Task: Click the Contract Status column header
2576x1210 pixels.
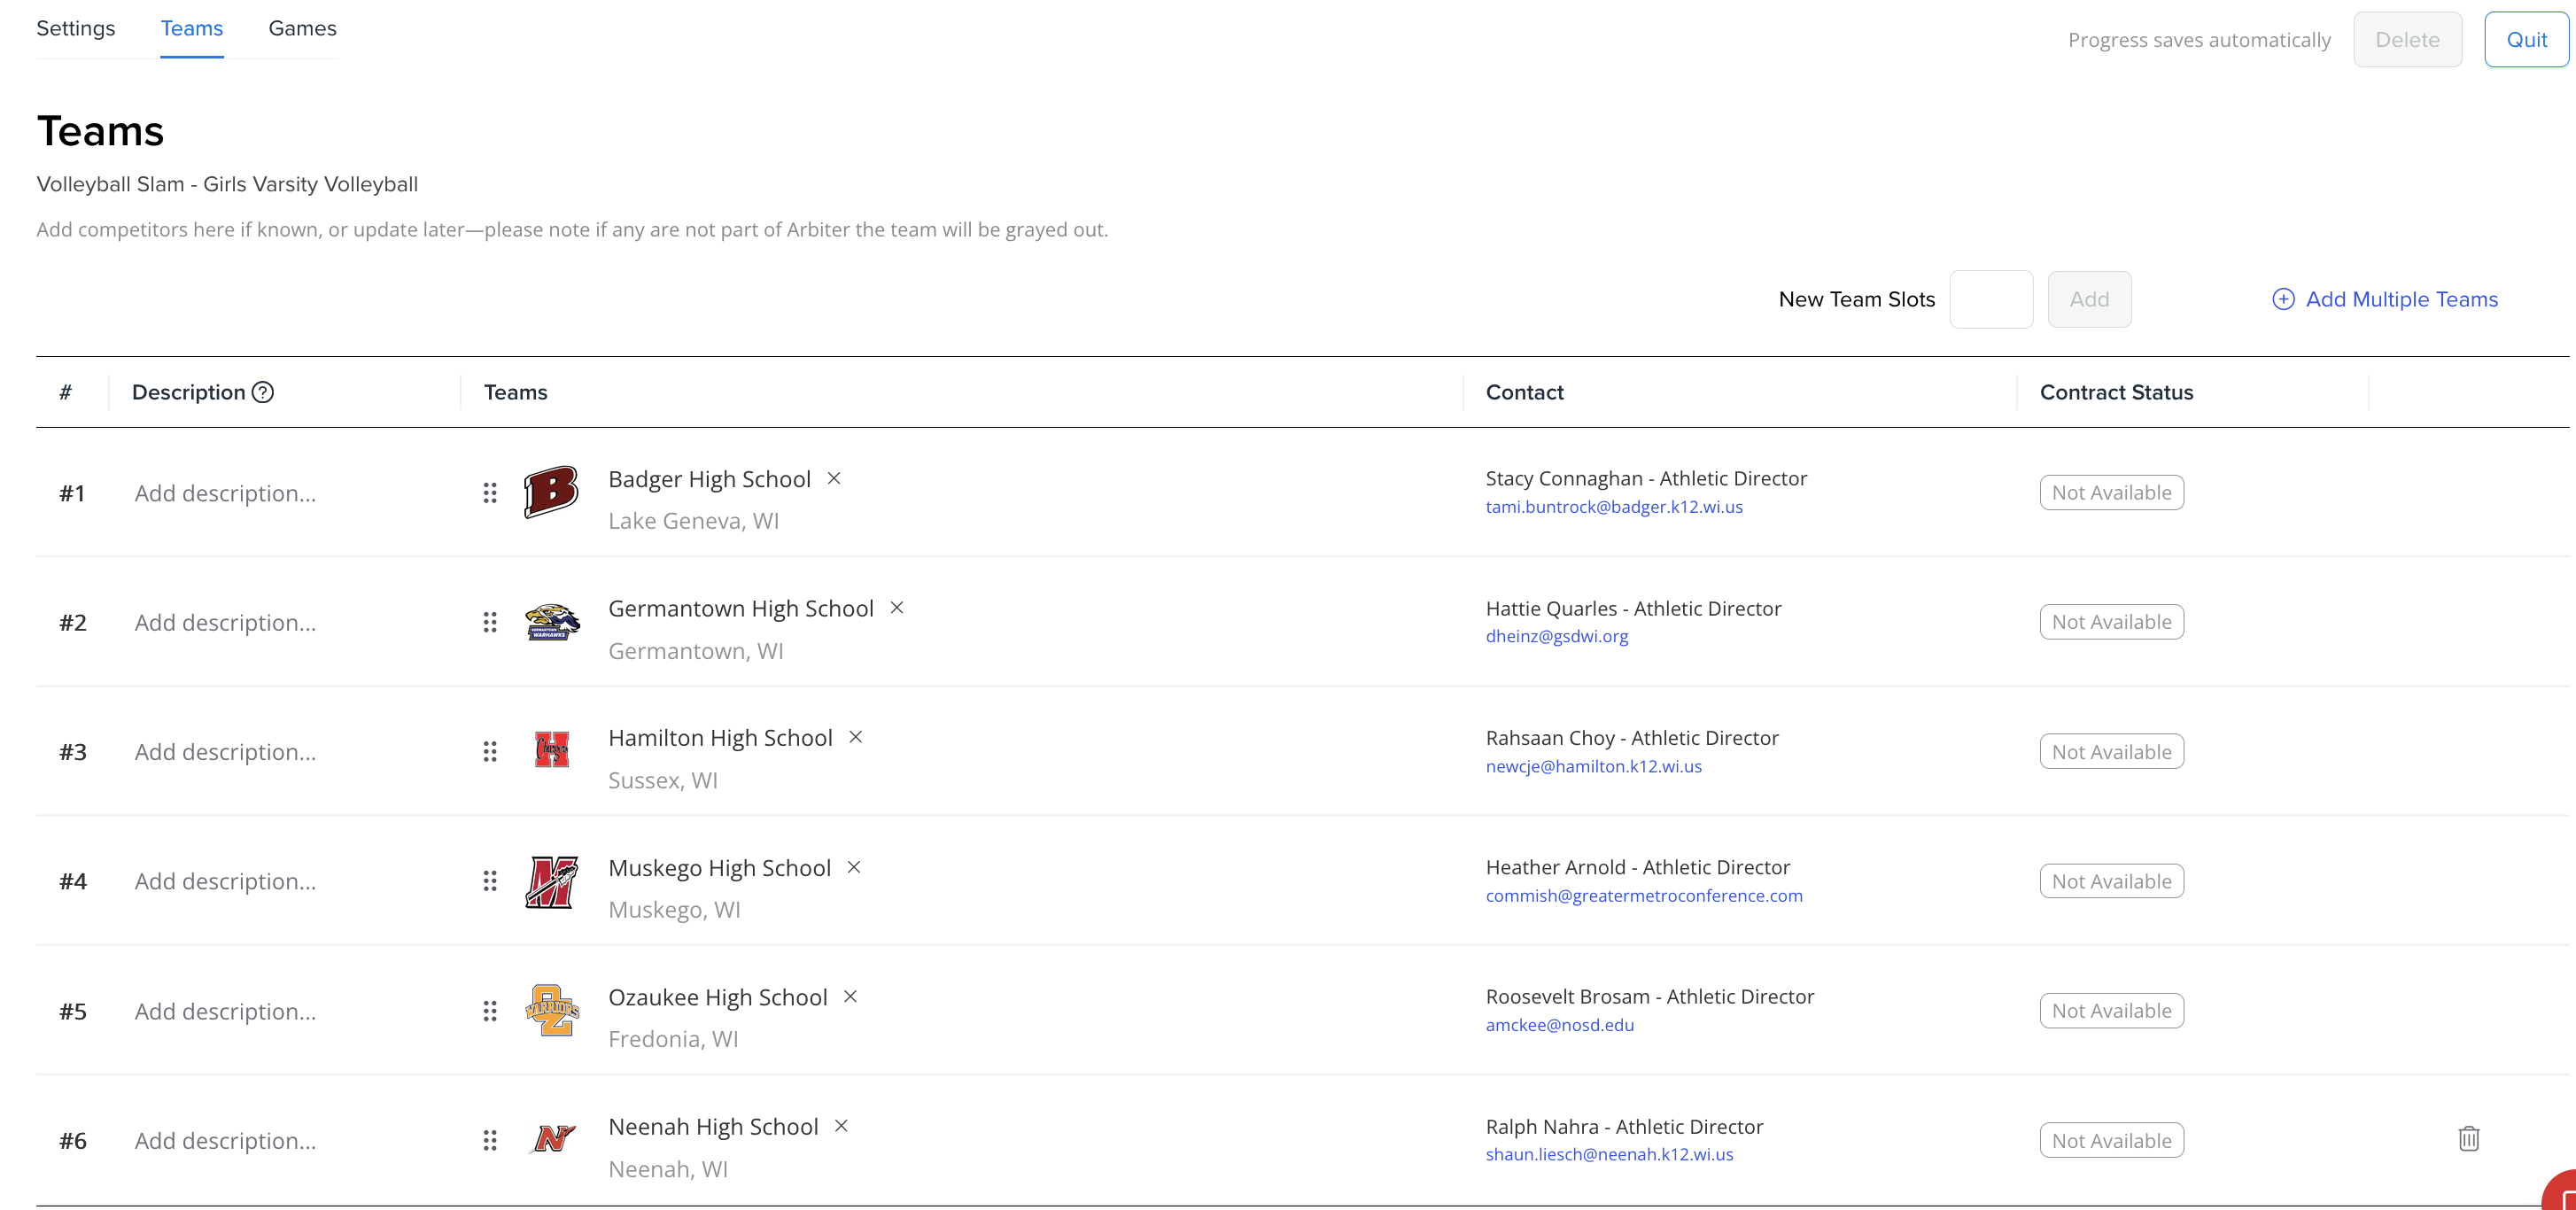Action: click(2117, 392)
